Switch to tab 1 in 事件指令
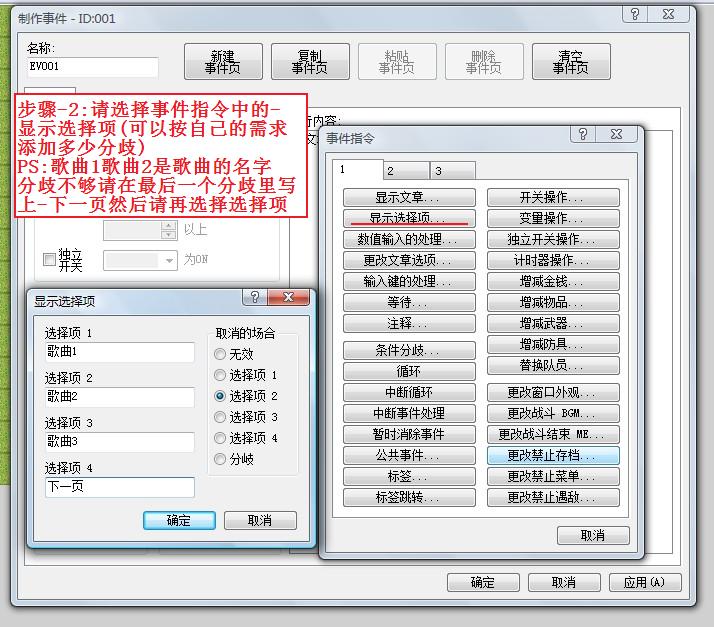The width and height of the screenshot is (714, 627). click(357, 170)
